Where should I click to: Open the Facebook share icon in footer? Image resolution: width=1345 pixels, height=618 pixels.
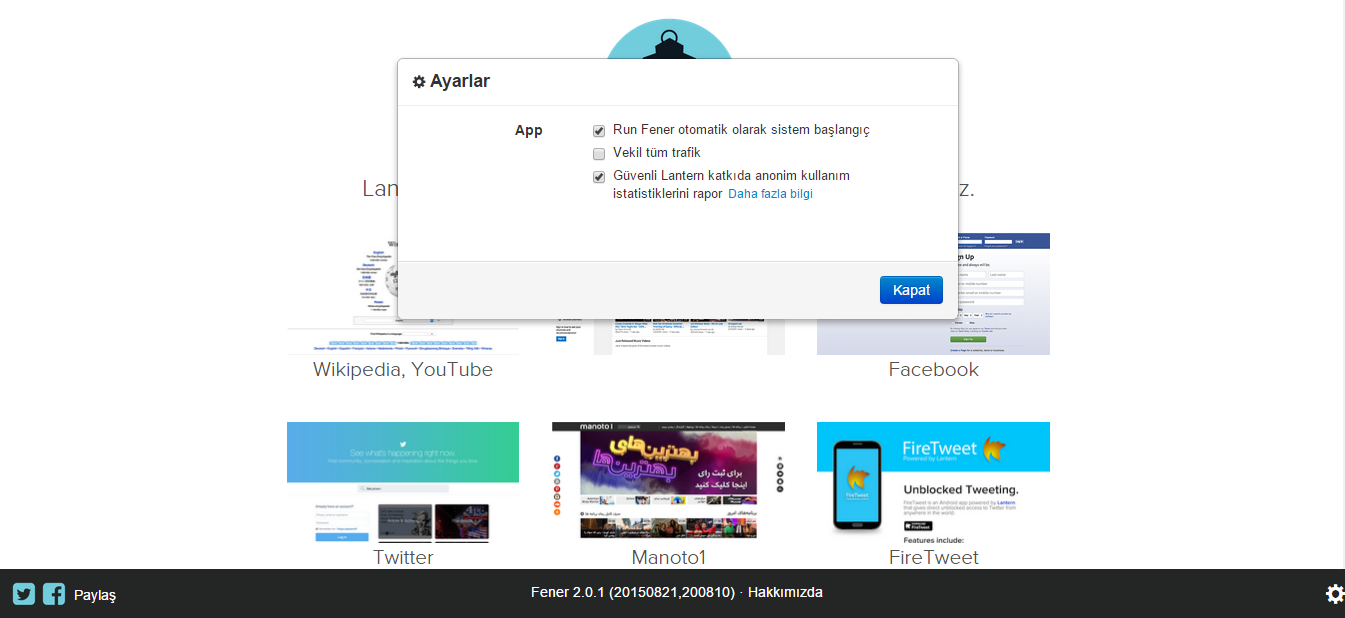point(54,593)
